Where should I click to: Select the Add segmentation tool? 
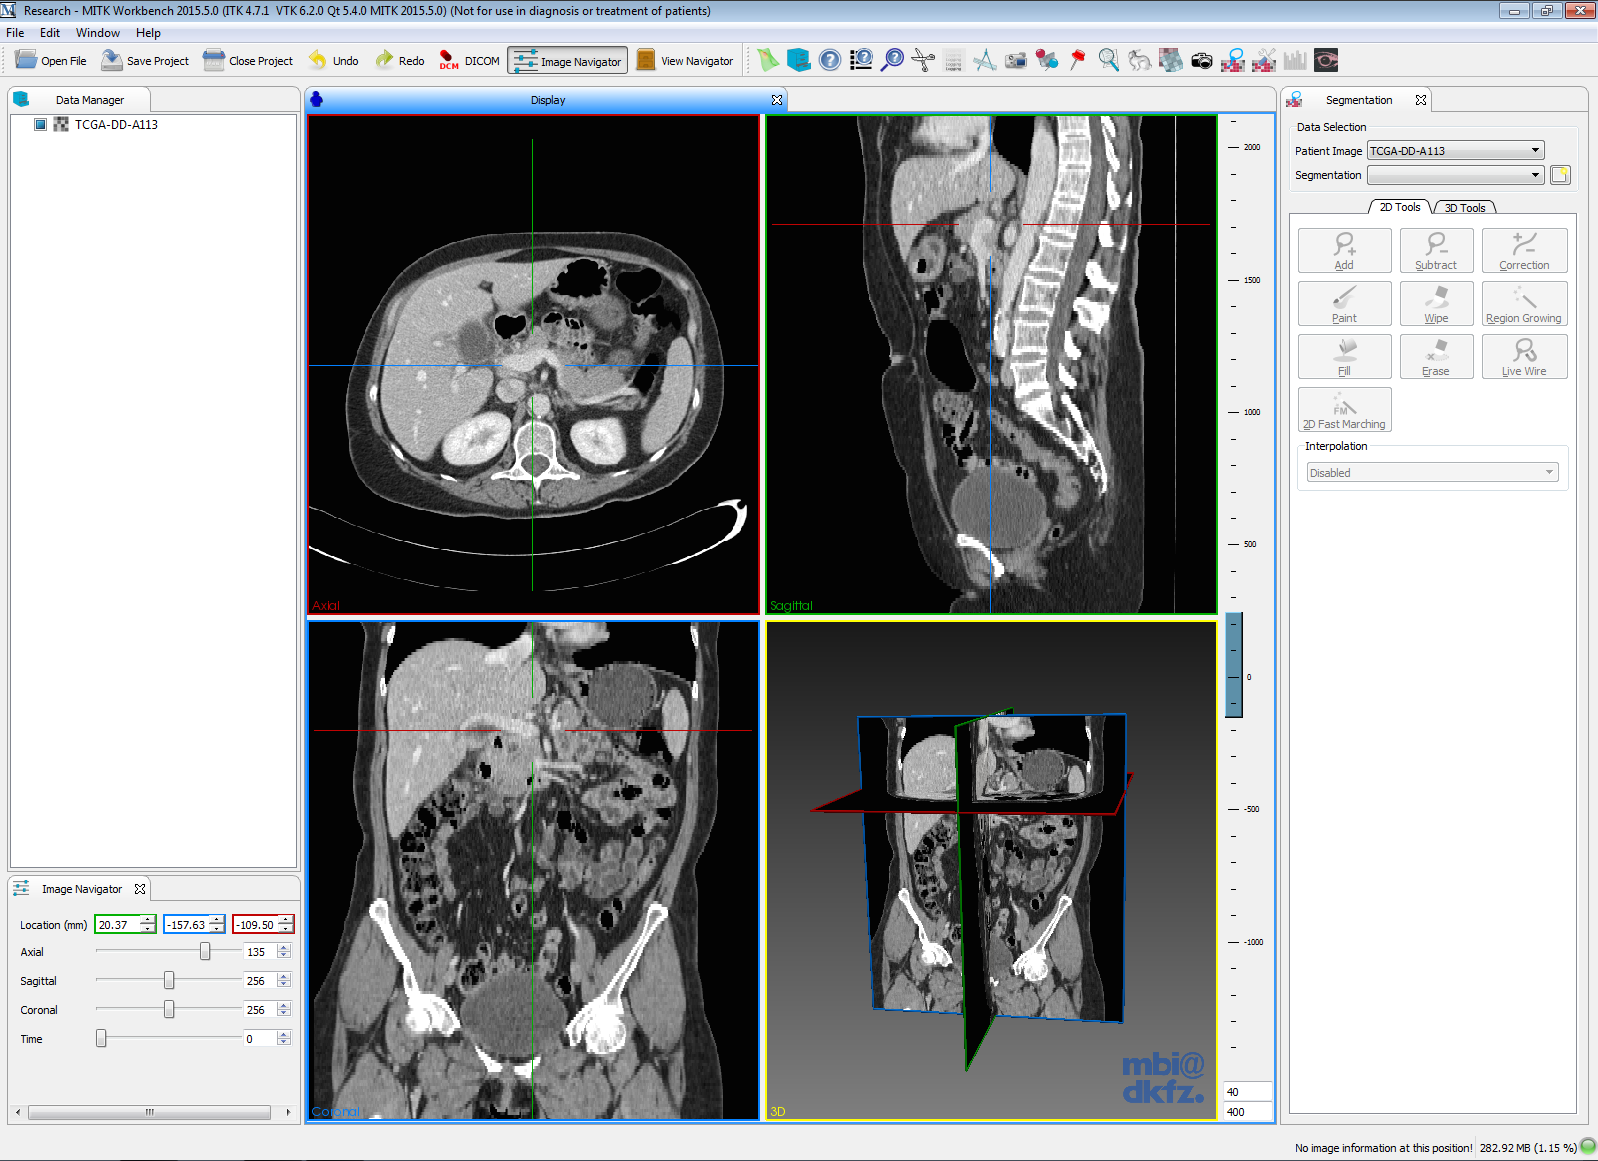click(x=1344, y=251)
